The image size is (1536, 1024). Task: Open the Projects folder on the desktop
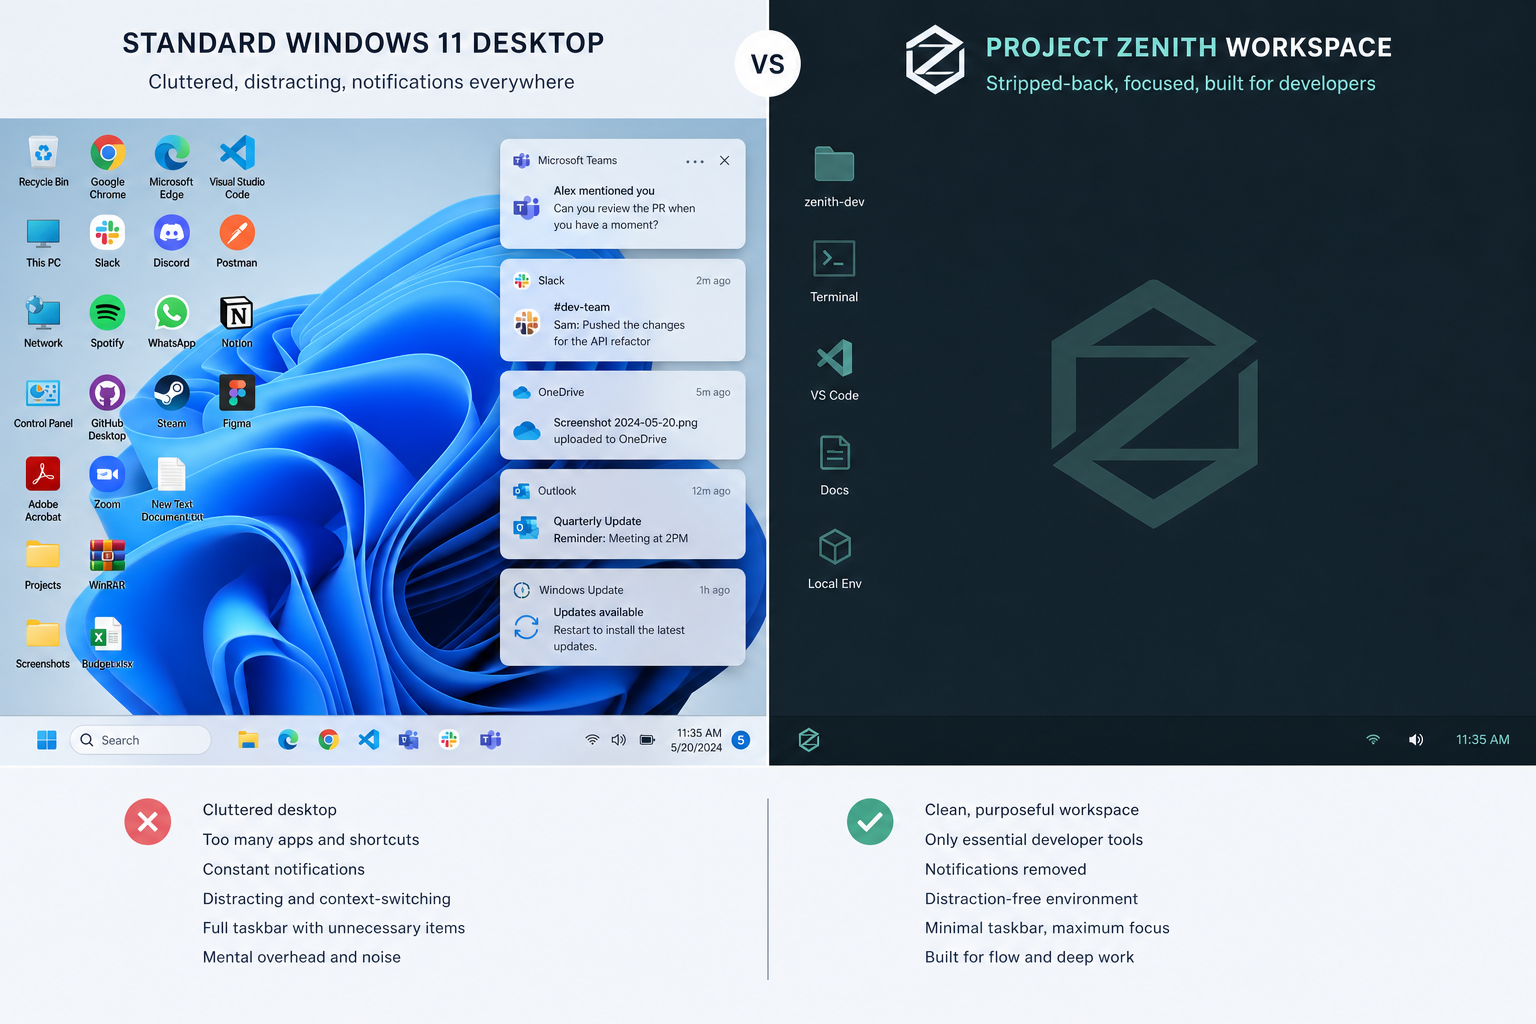(43, 555)
